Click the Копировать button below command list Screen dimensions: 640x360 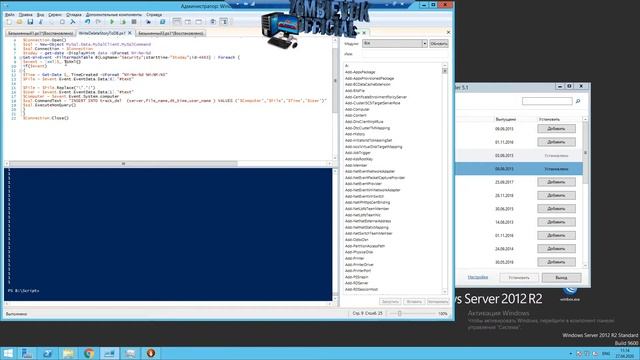coord(438,302)
